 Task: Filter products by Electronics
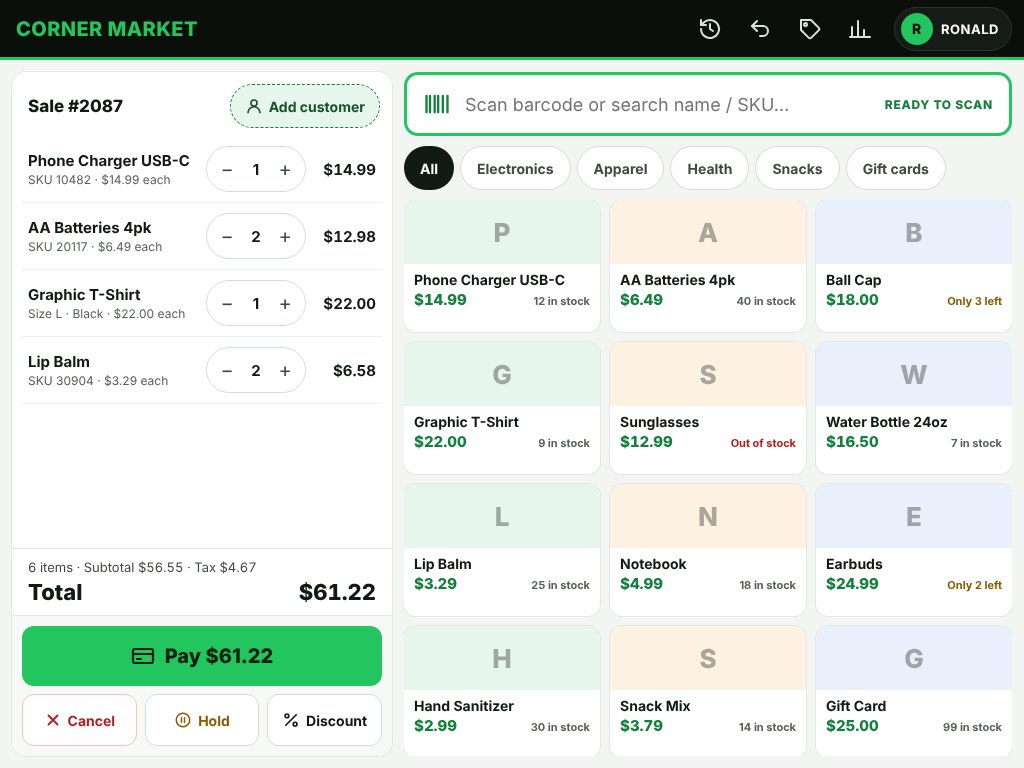[x=515, y=168]
